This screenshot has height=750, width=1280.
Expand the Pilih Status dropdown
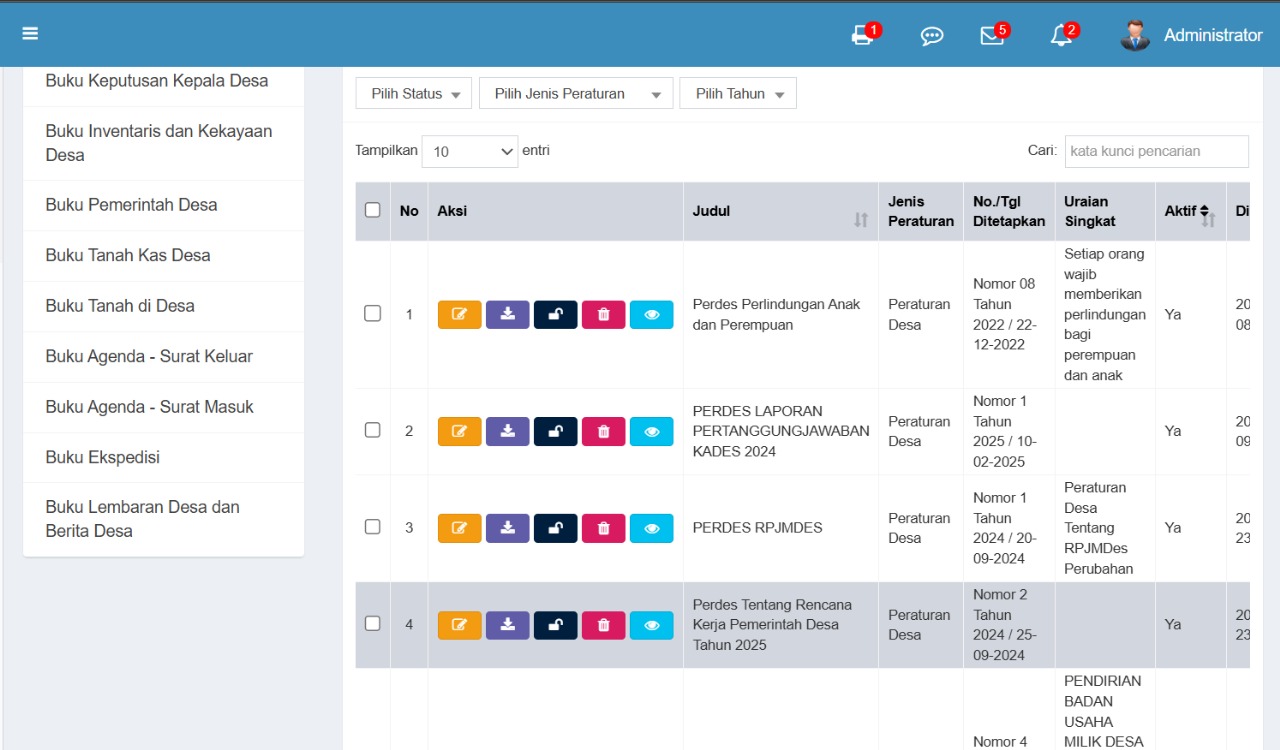(414, 94)
